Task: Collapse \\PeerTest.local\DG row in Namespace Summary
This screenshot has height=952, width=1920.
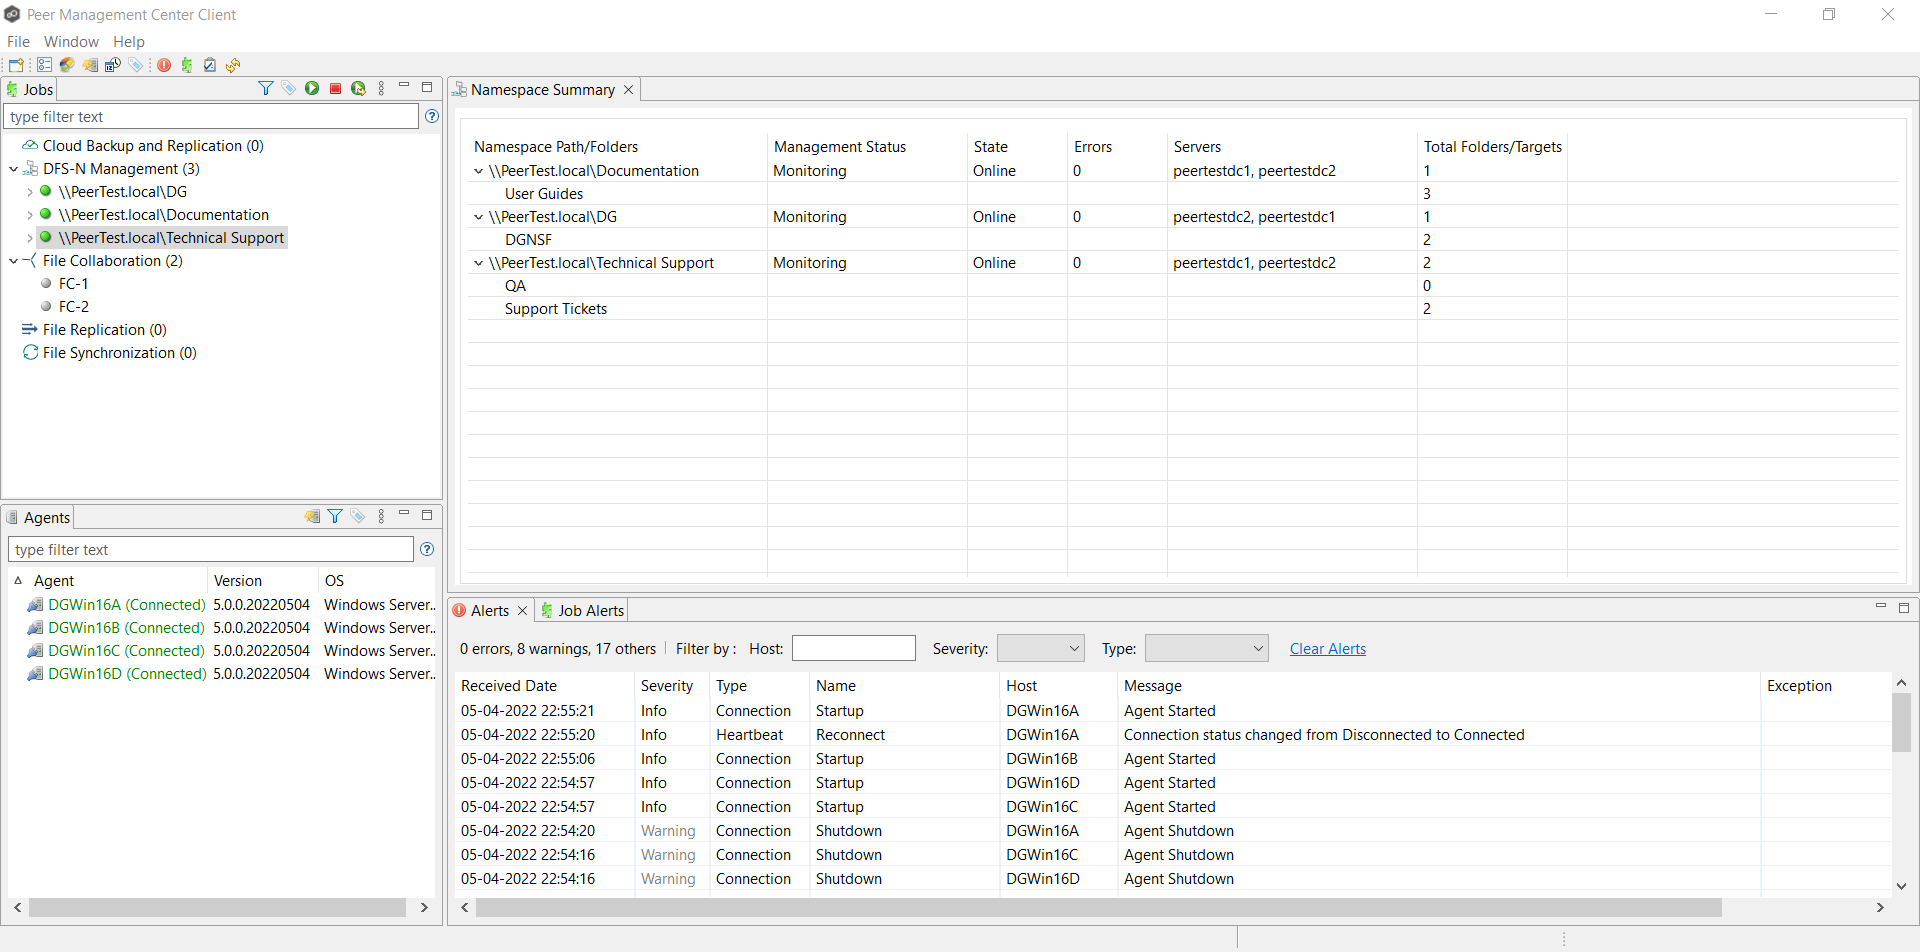Action: [479, 217]
